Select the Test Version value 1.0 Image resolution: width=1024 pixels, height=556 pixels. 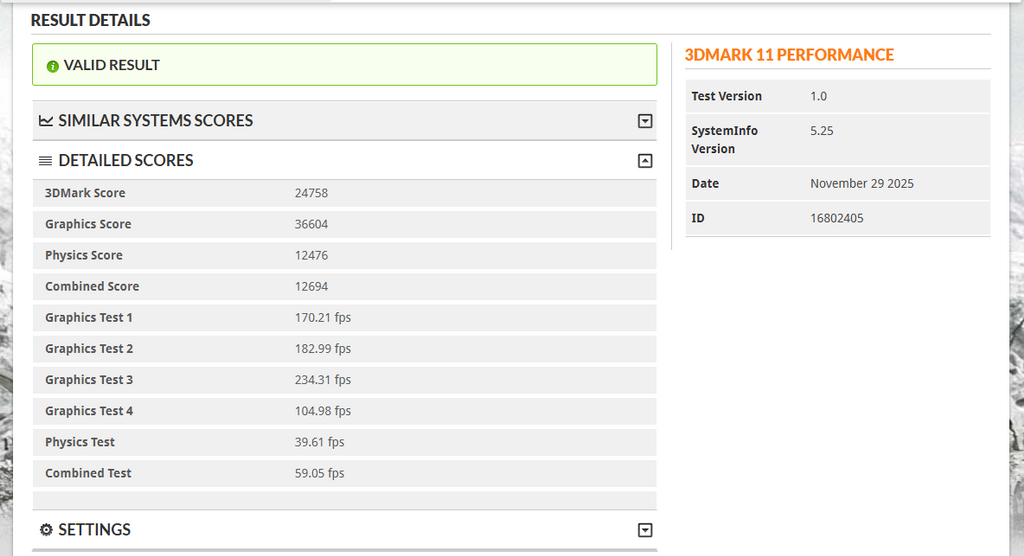(x=818, y=96)
